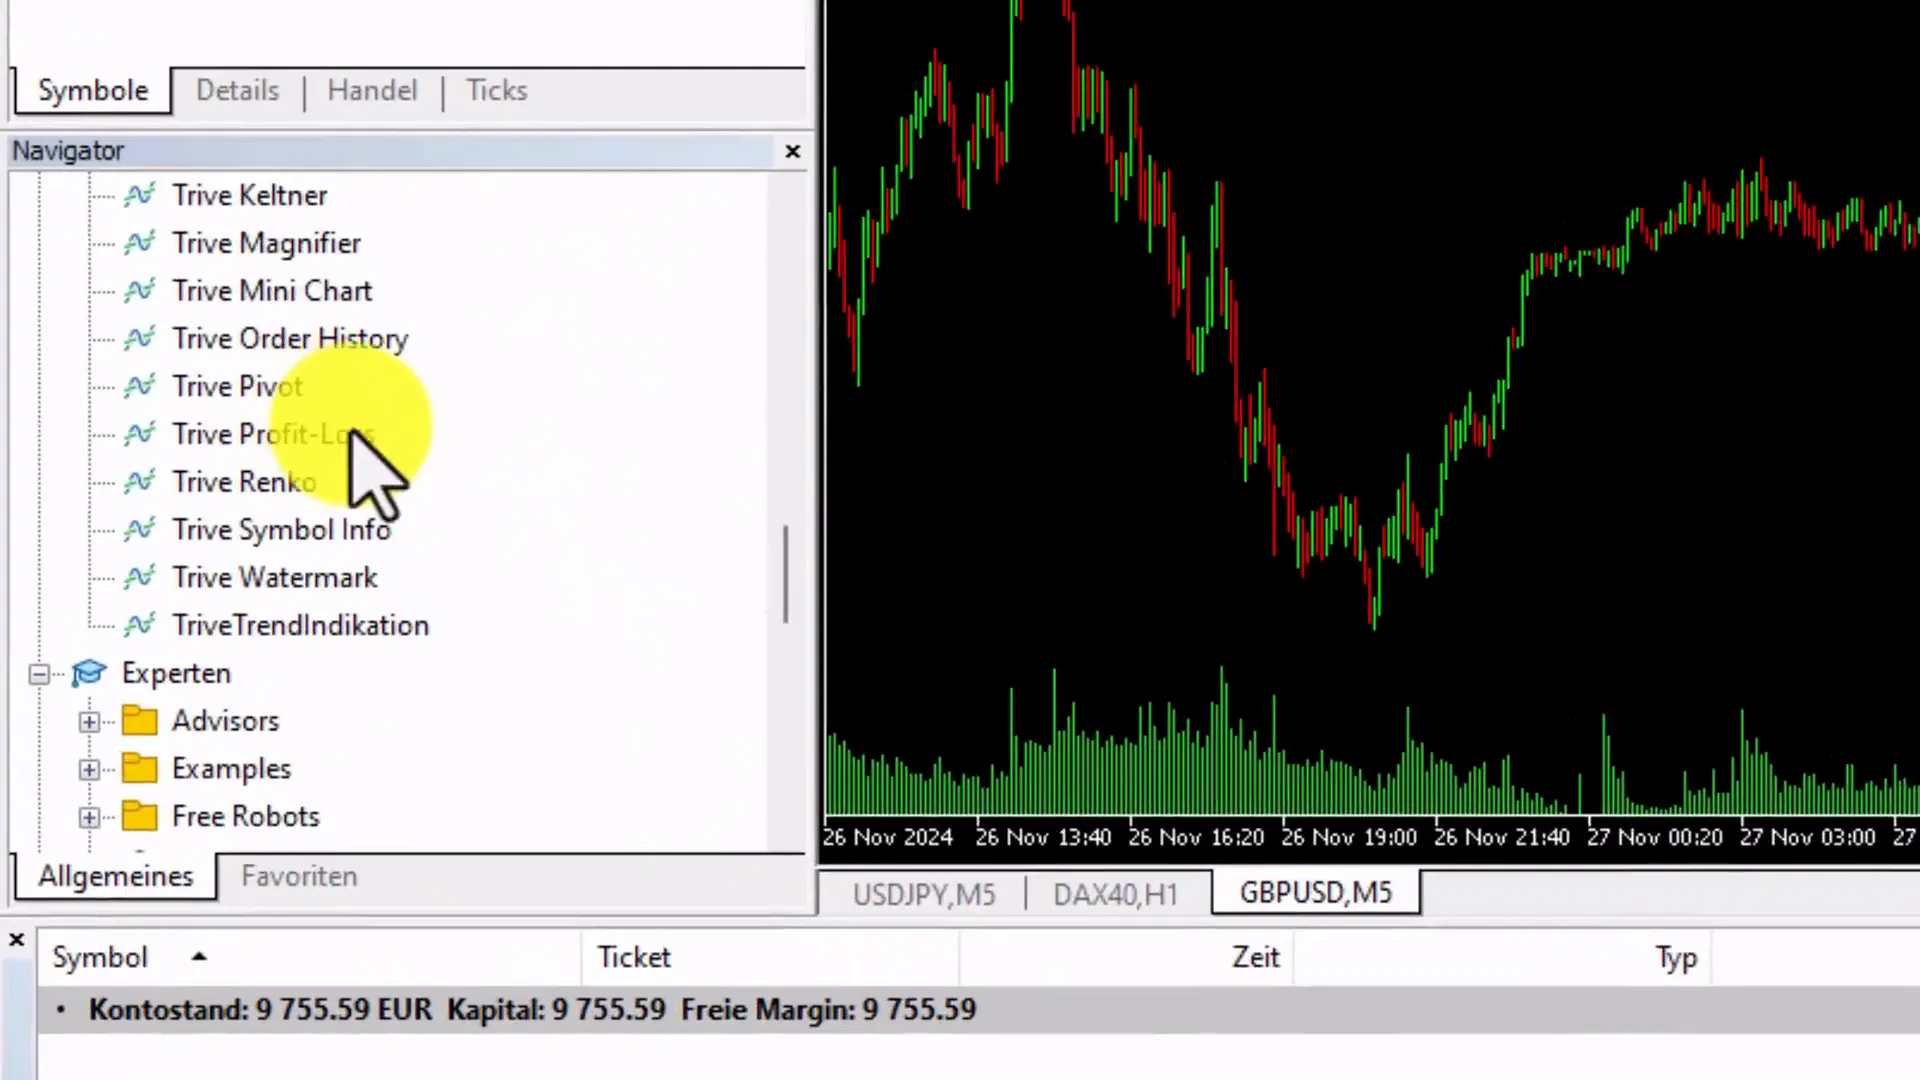Click the 26 Nov 13:40 time label
The width and height of the screenshot is (1920, 1080).
coord(1043,837)
